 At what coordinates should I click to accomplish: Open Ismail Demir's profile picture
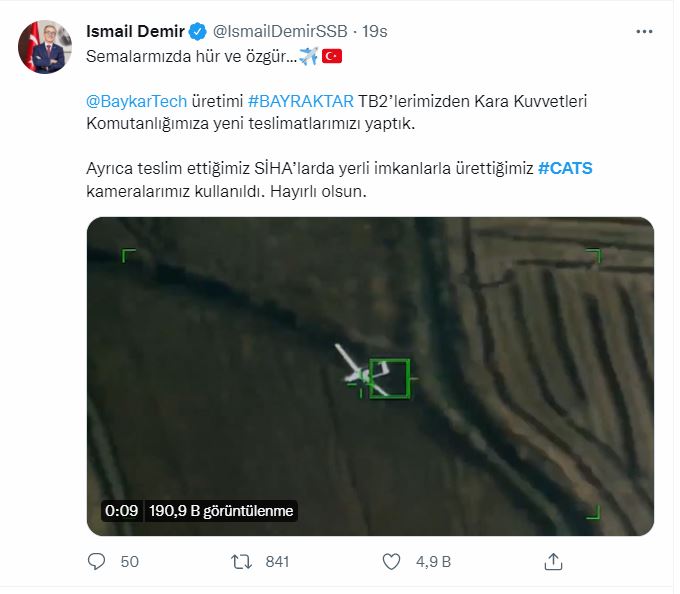(45, 47)
